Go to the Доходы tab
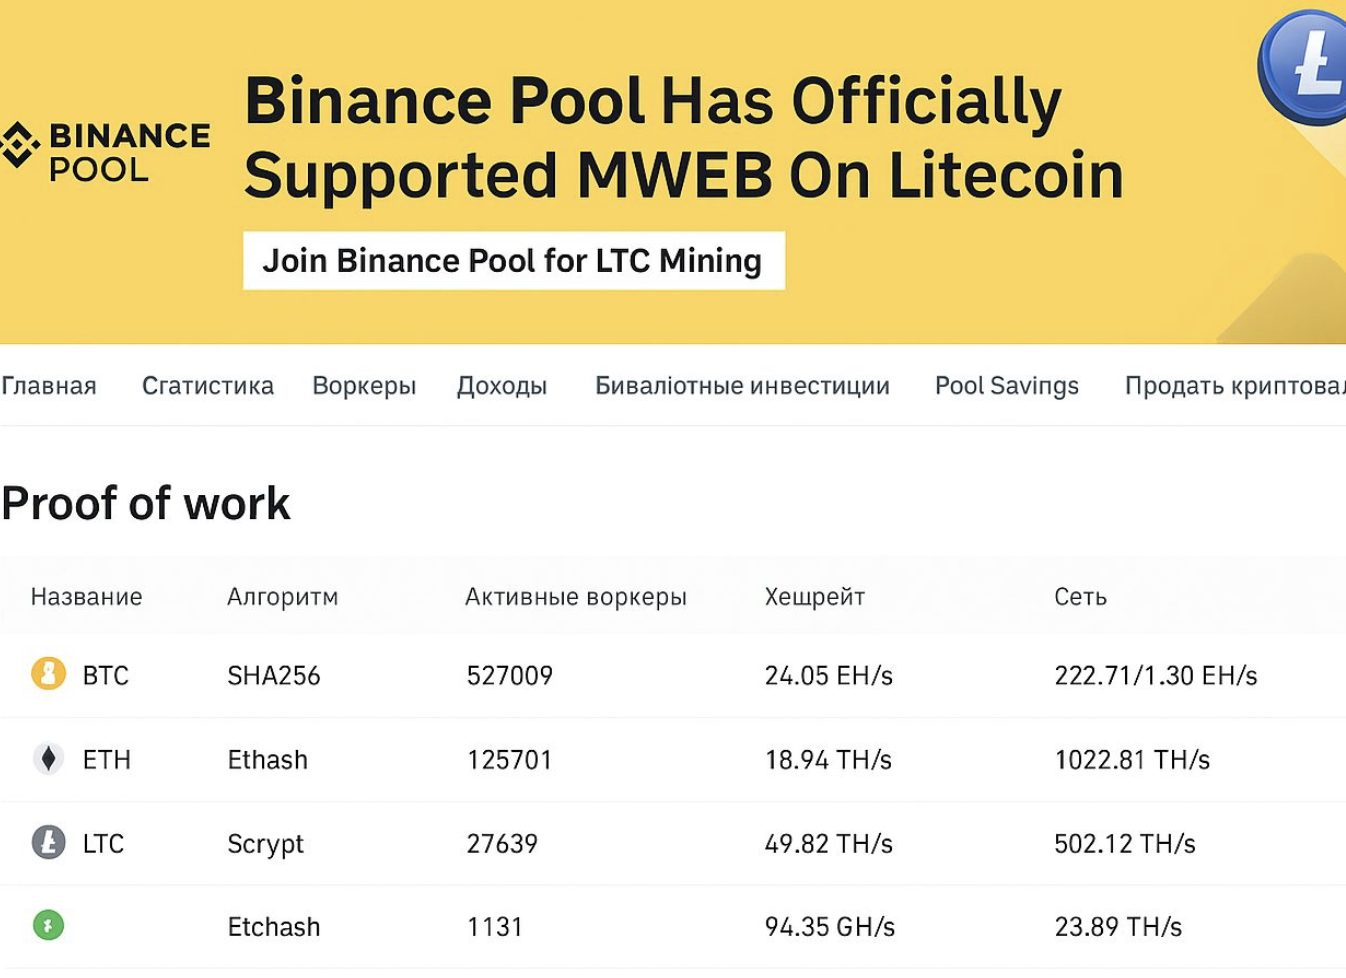This screenshot has width=1346, height=978. 502,386
